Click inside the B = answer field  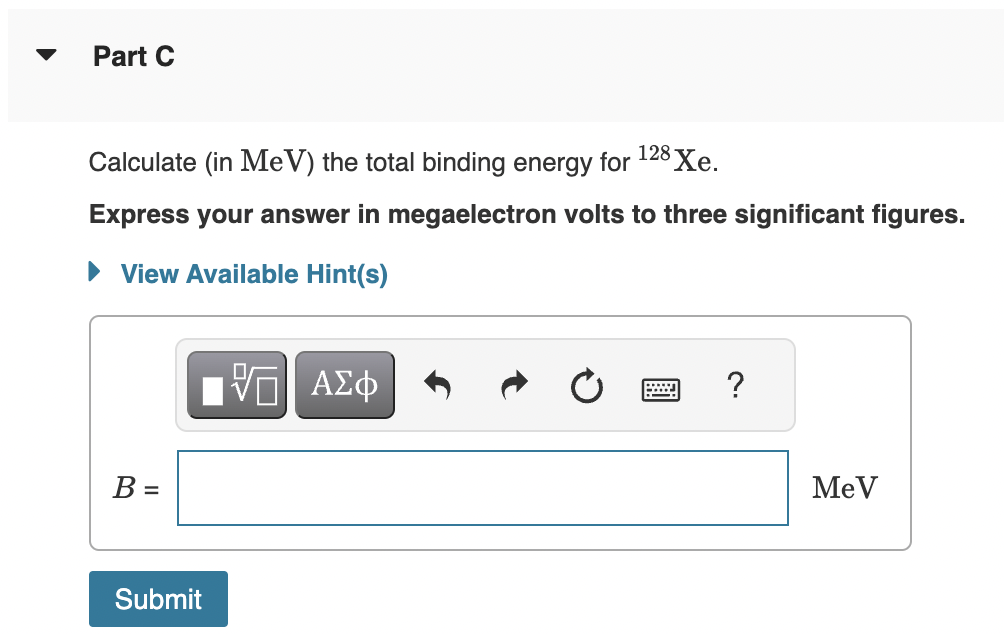coord(482,487)
